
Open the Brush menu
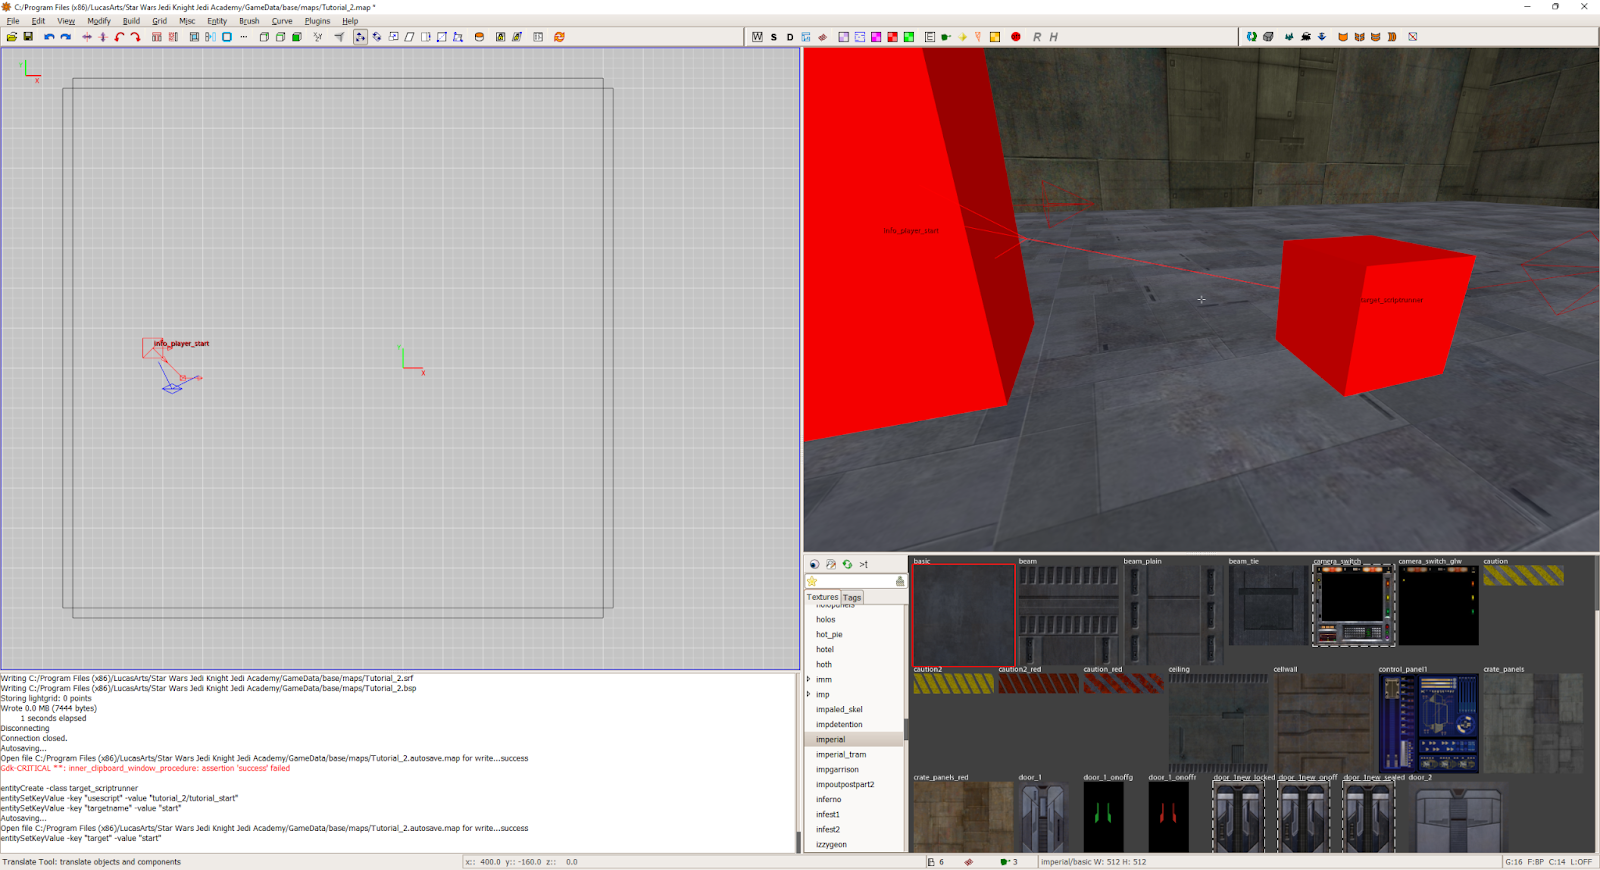[x=249, y=21]
